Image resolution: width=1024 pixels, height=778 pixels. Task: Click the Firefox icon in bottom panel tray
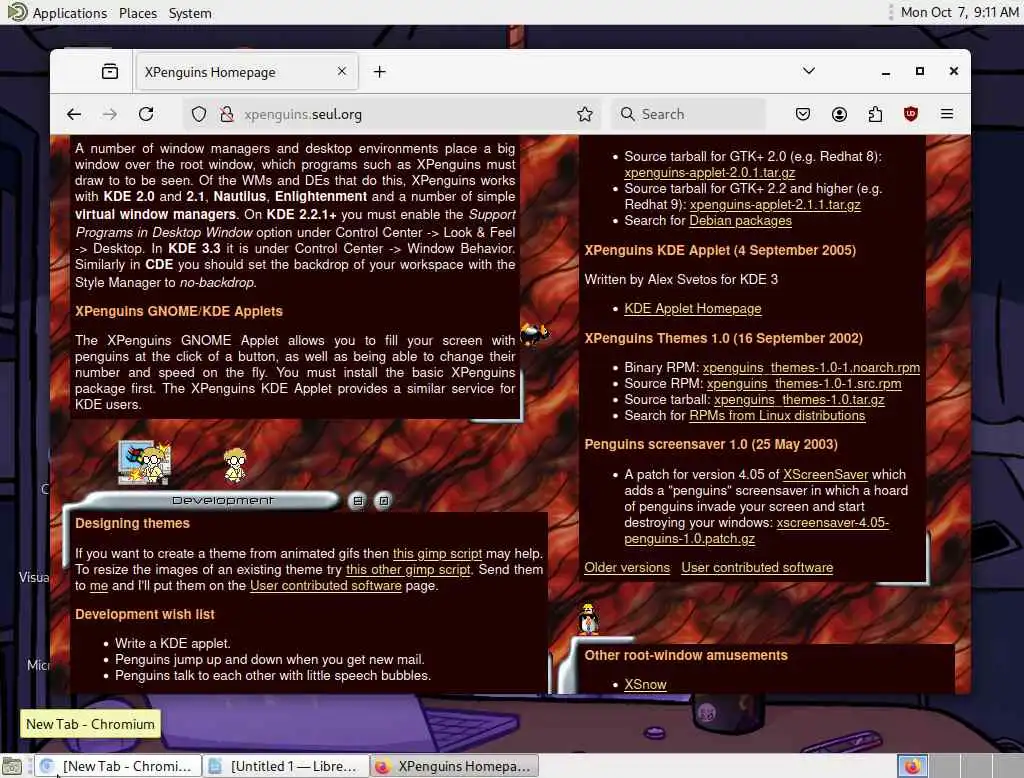click(x=912, y=766)
